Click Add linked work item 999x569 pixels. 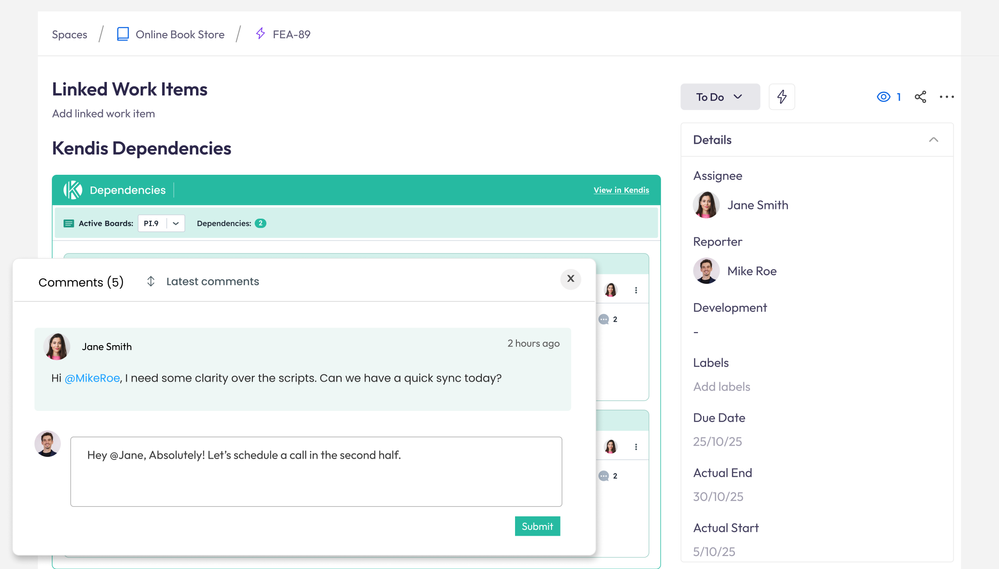pyautogui.click(x=103, y=113)
